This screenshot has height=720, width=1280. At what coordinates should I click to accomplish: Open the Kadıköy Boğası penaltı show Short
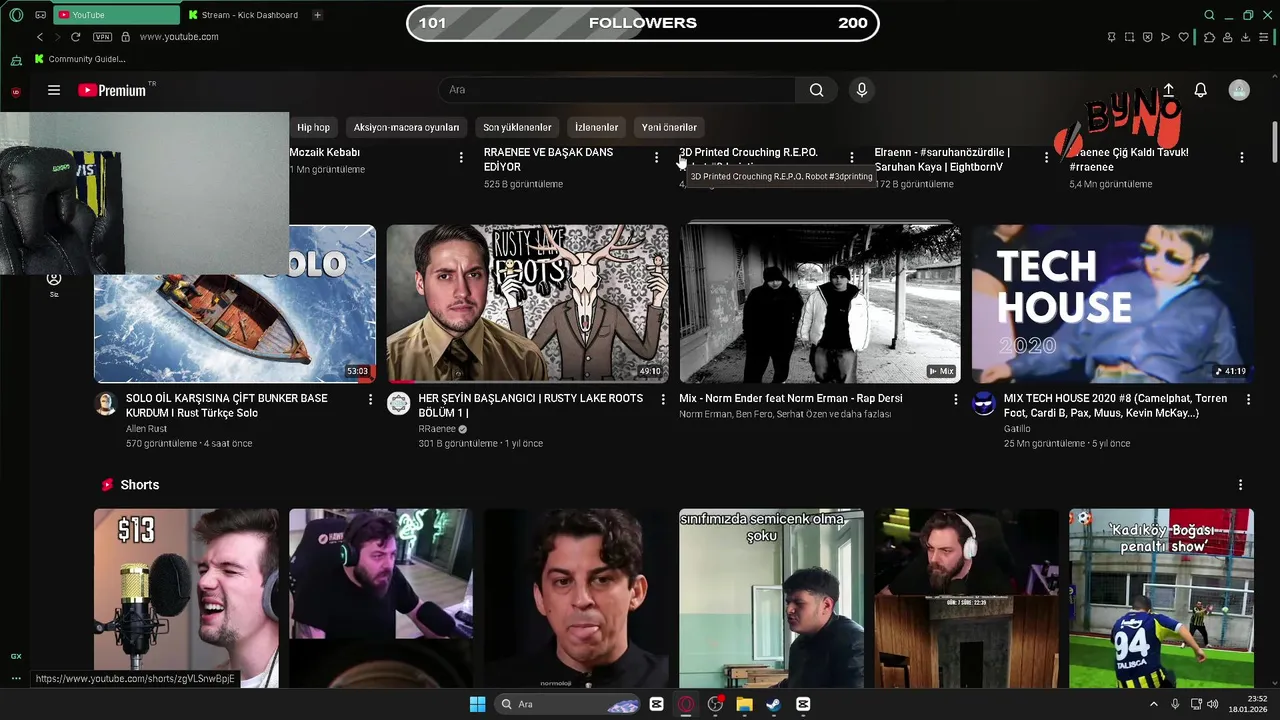tap(1161, 598)
